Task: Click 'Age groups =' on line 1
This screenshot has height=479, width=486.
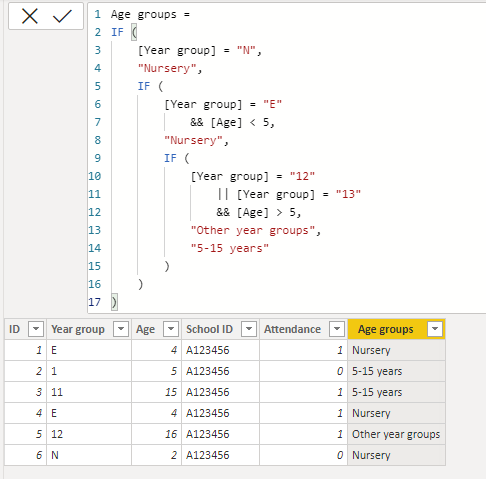Action: [150, 15]
